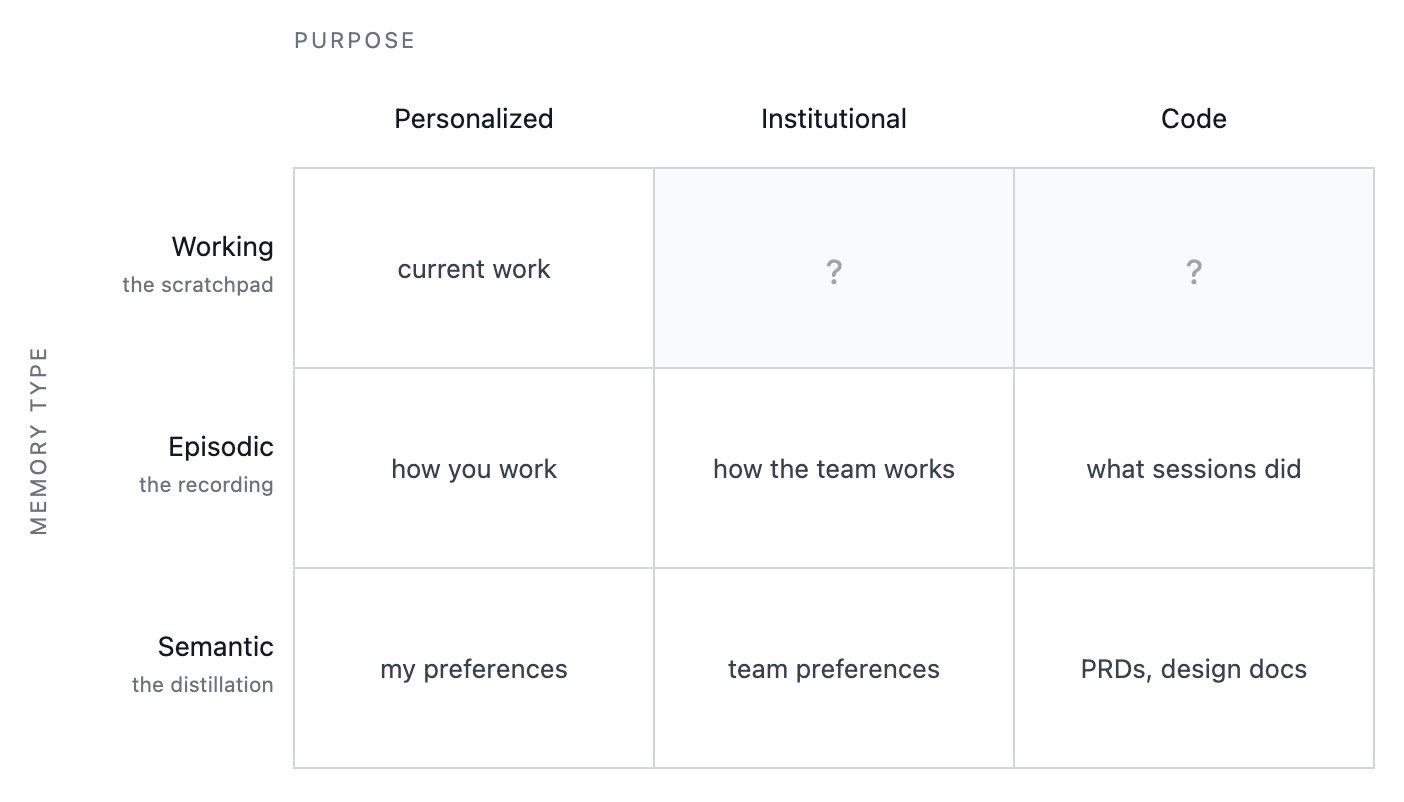Select the Code column header

click(1194, 119)
